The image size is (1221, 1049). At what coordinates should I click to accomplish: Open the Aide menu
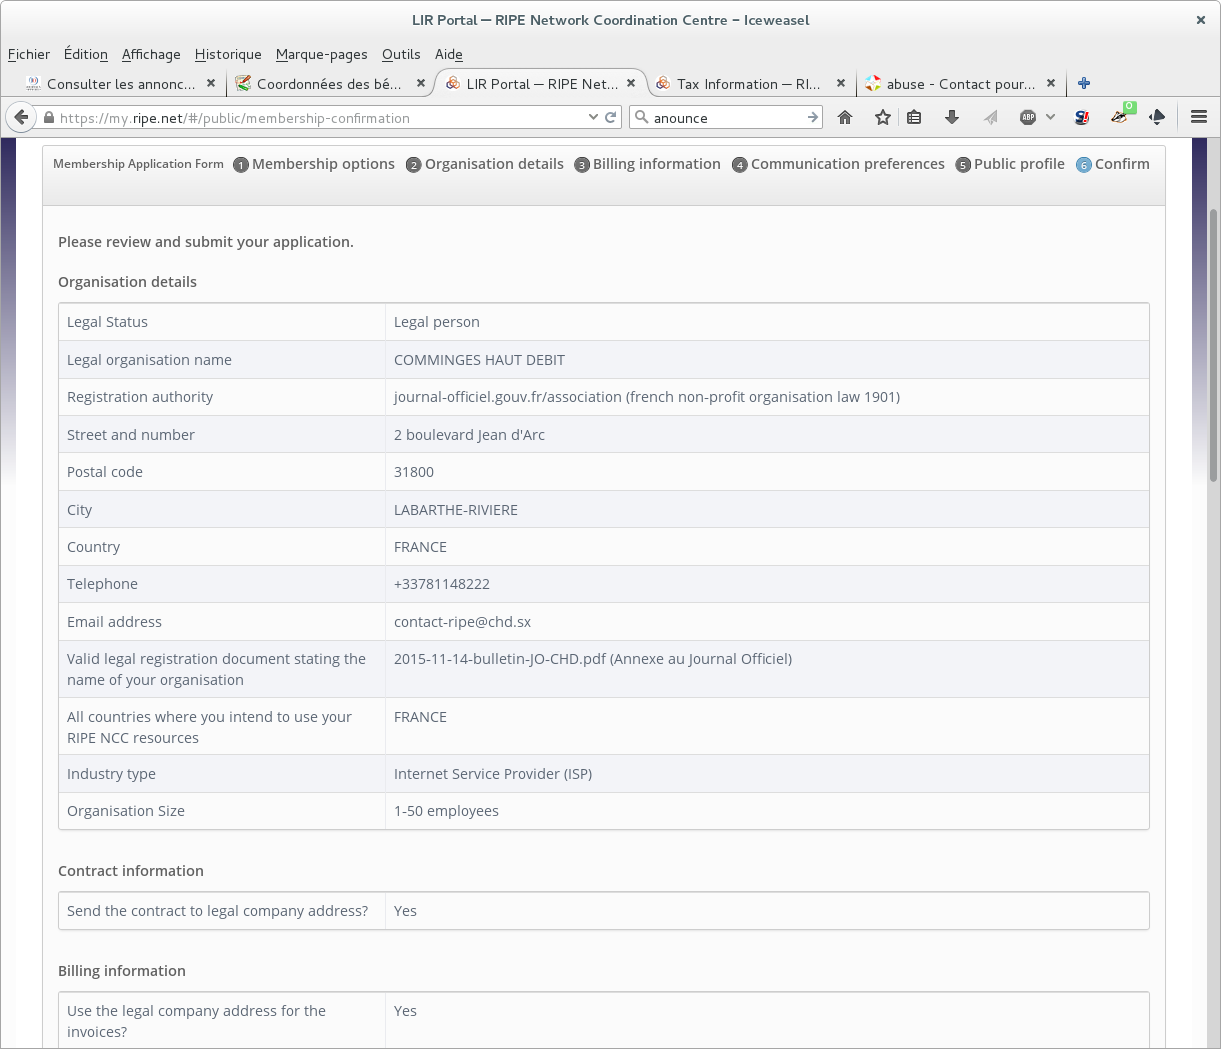click(449, 55)
